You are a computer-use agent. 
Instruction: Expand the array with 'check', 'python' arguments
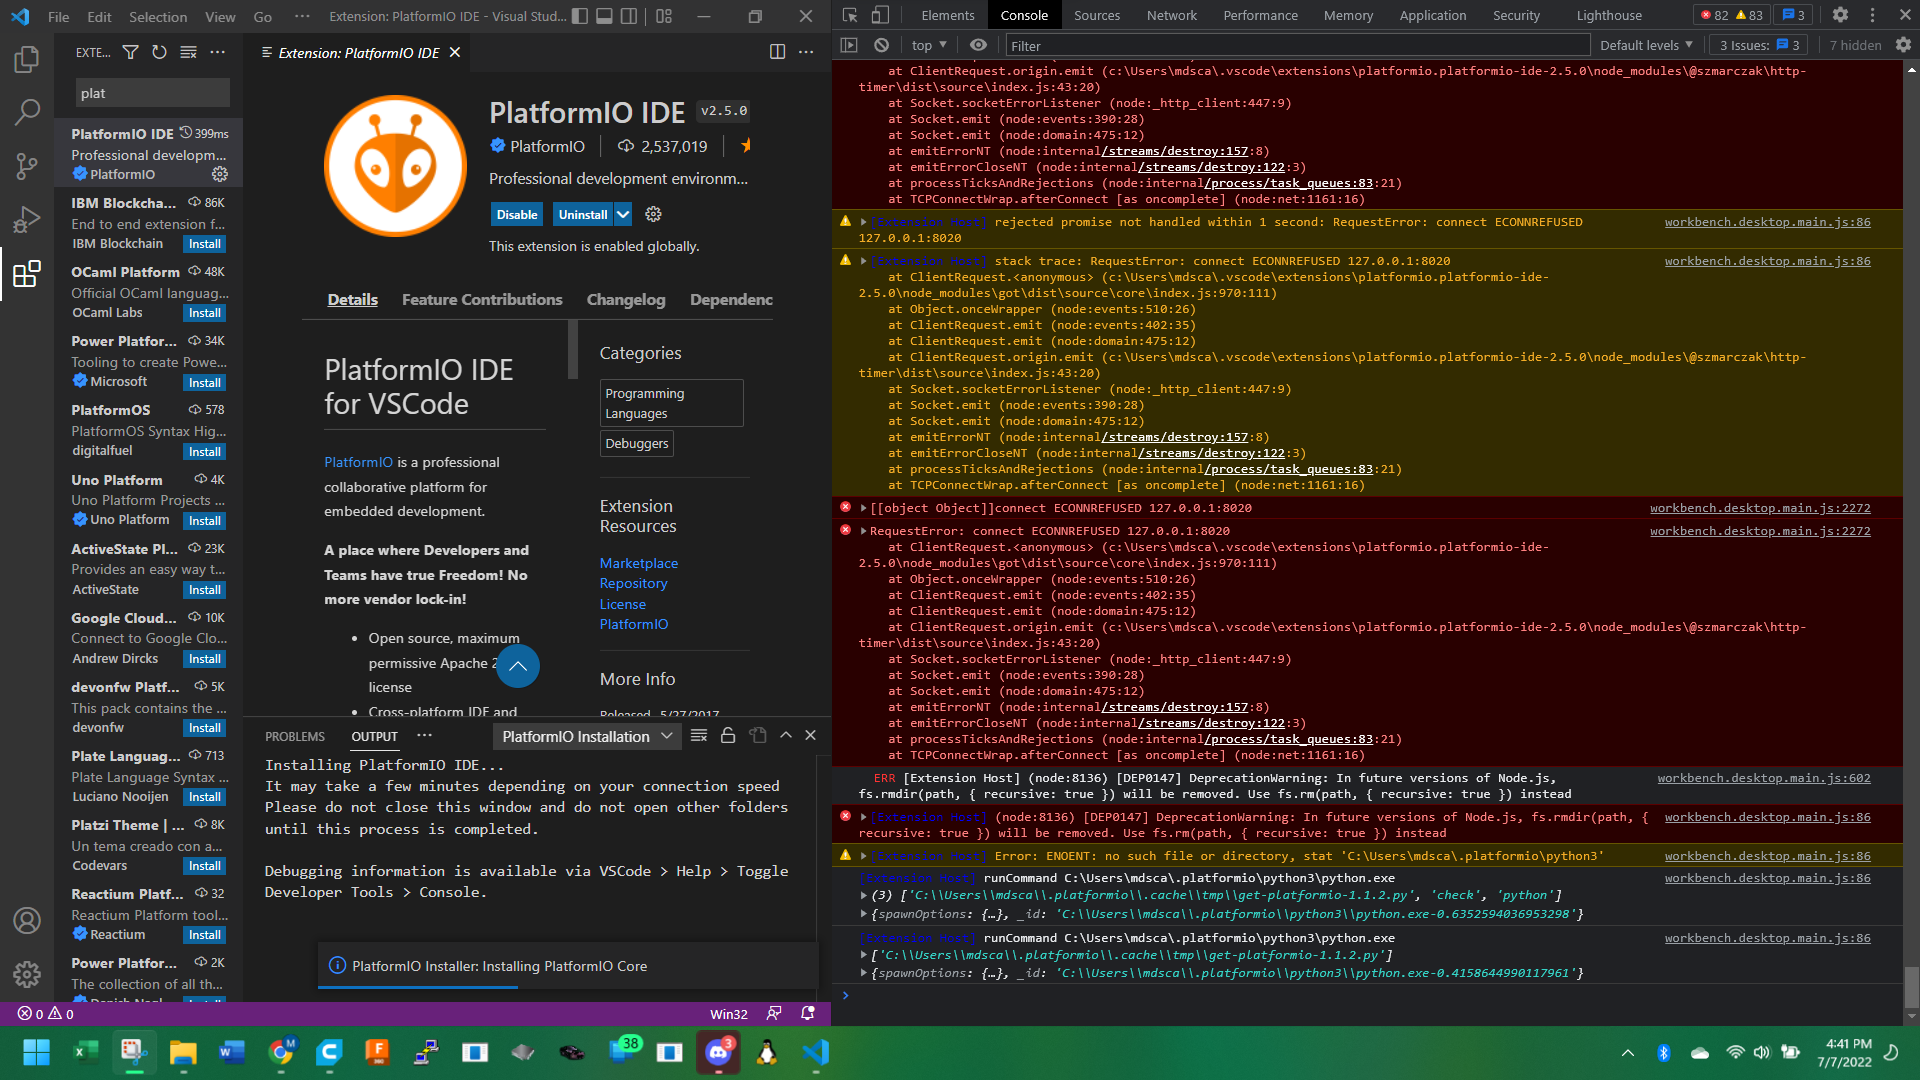[x=863, y=895]
